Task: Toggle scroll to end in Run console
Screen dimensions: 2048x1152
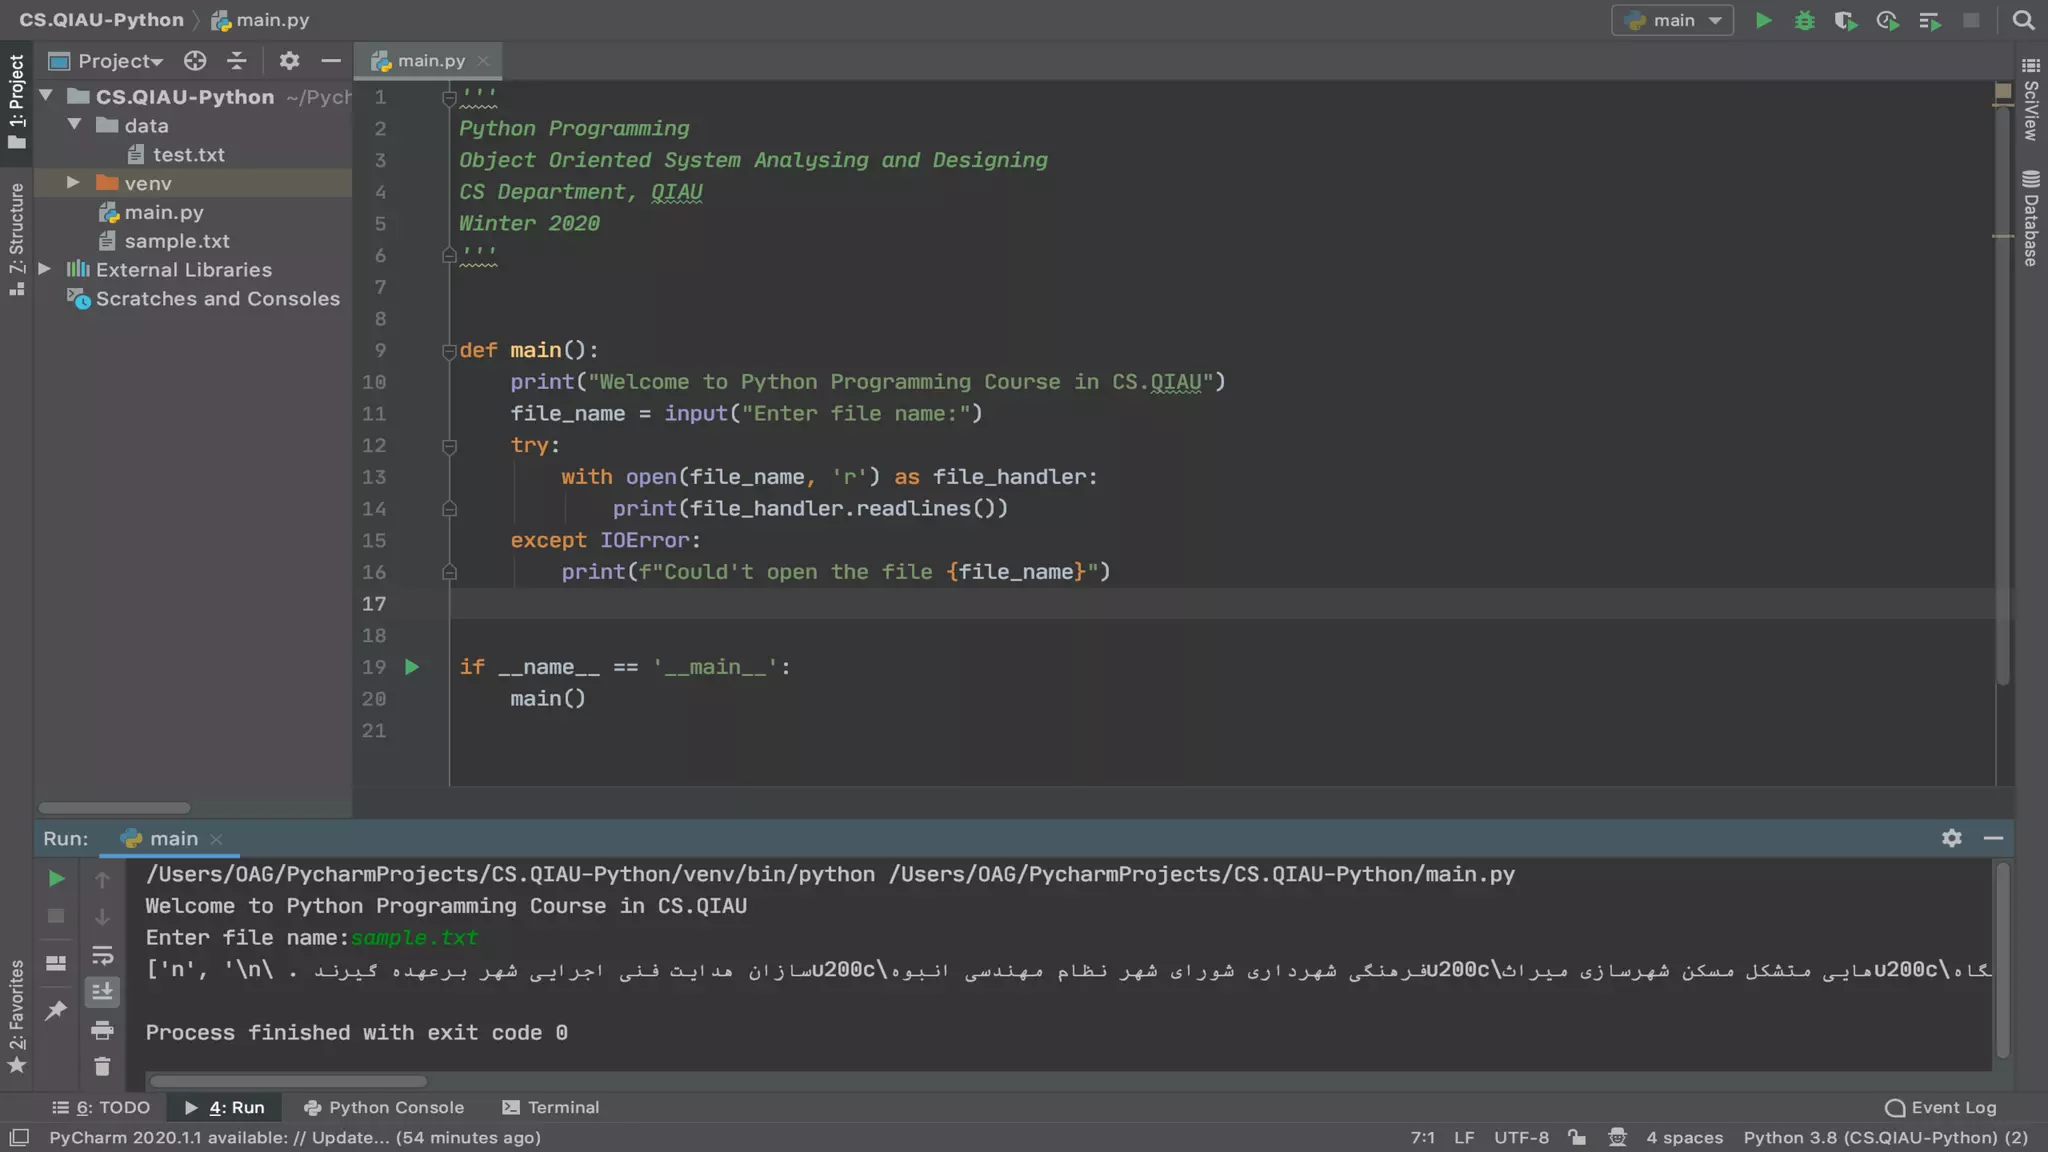Action: [x=102, y=992]
